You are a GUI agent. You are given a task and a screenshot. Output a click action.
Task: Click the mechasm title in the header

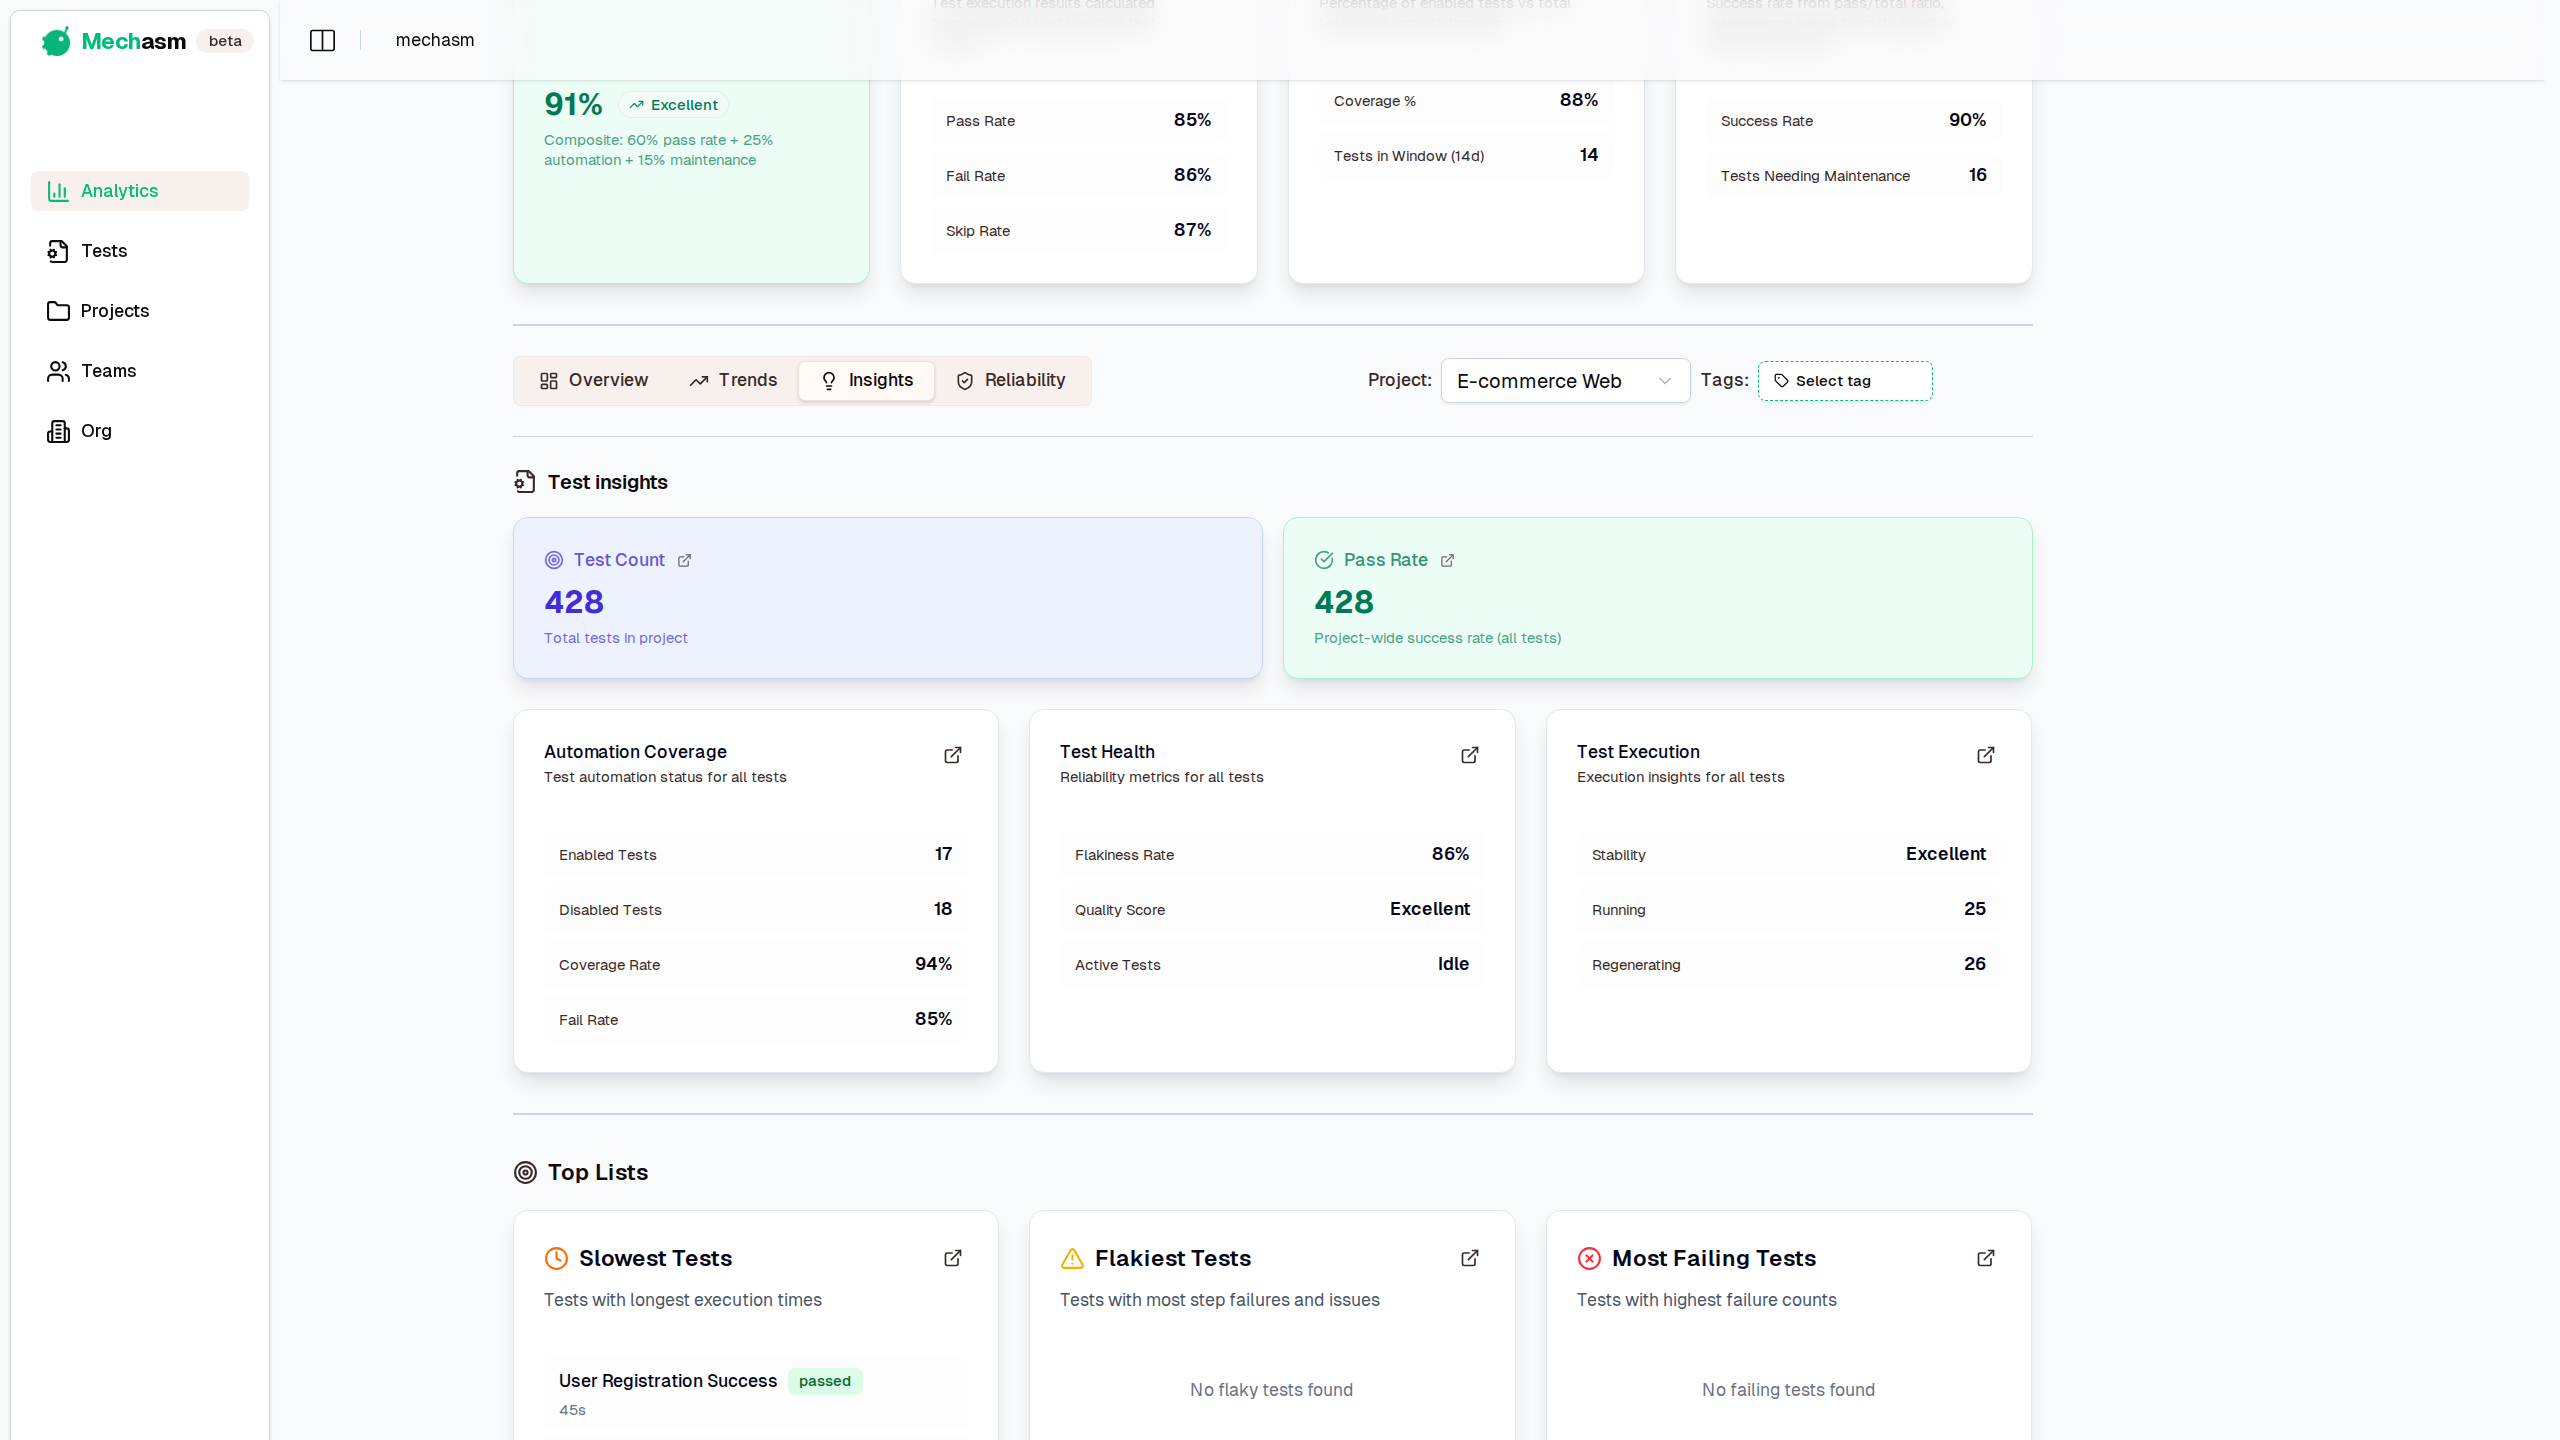(434, 40)
